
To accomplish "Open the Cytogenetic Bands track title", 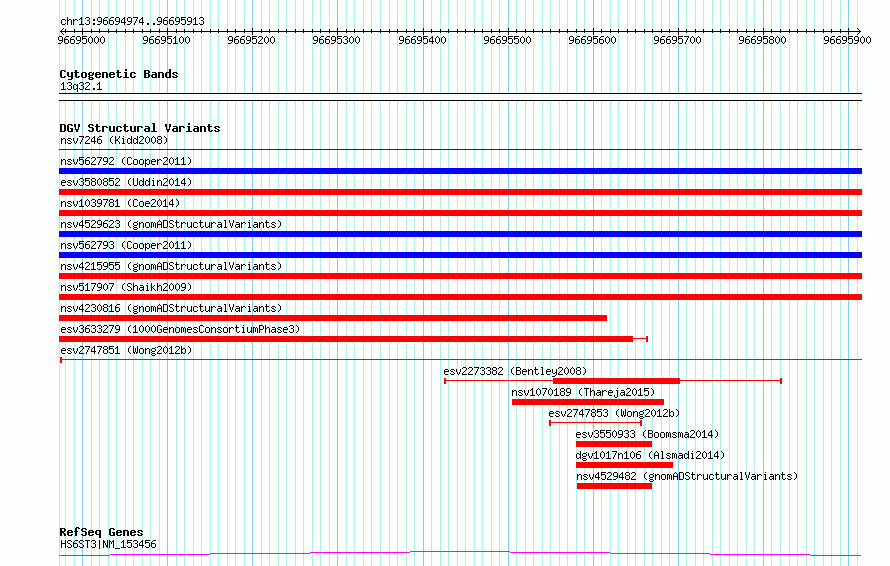I will point(119,74).
